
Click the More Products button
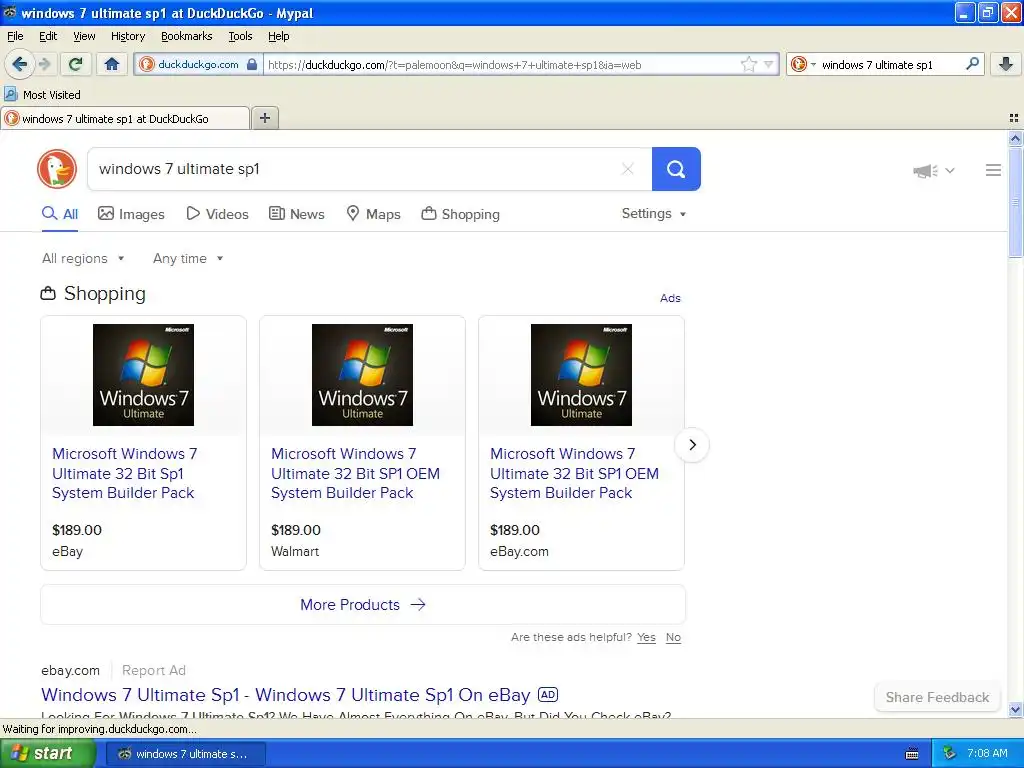click(x=362, y=605)
